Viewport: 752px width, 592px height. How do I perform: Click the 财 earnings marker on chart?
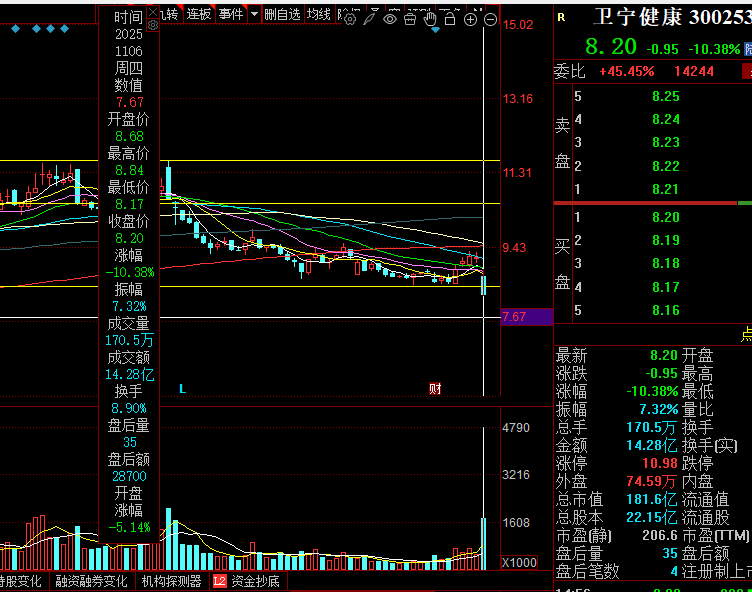pyautogui.click(x=435, y=389)
